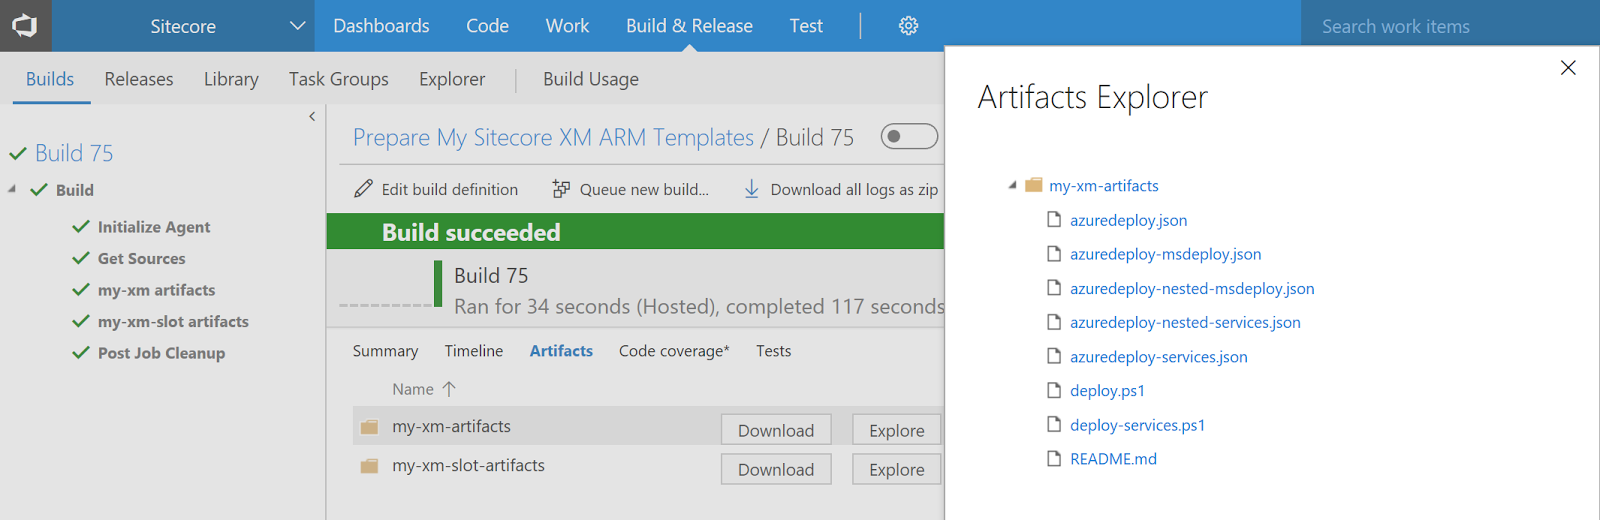Viewport: 1600px width, 520px height.
Task: Collapse the Build node in the tree
Action: pyautogui.click(x=12, y=189)
